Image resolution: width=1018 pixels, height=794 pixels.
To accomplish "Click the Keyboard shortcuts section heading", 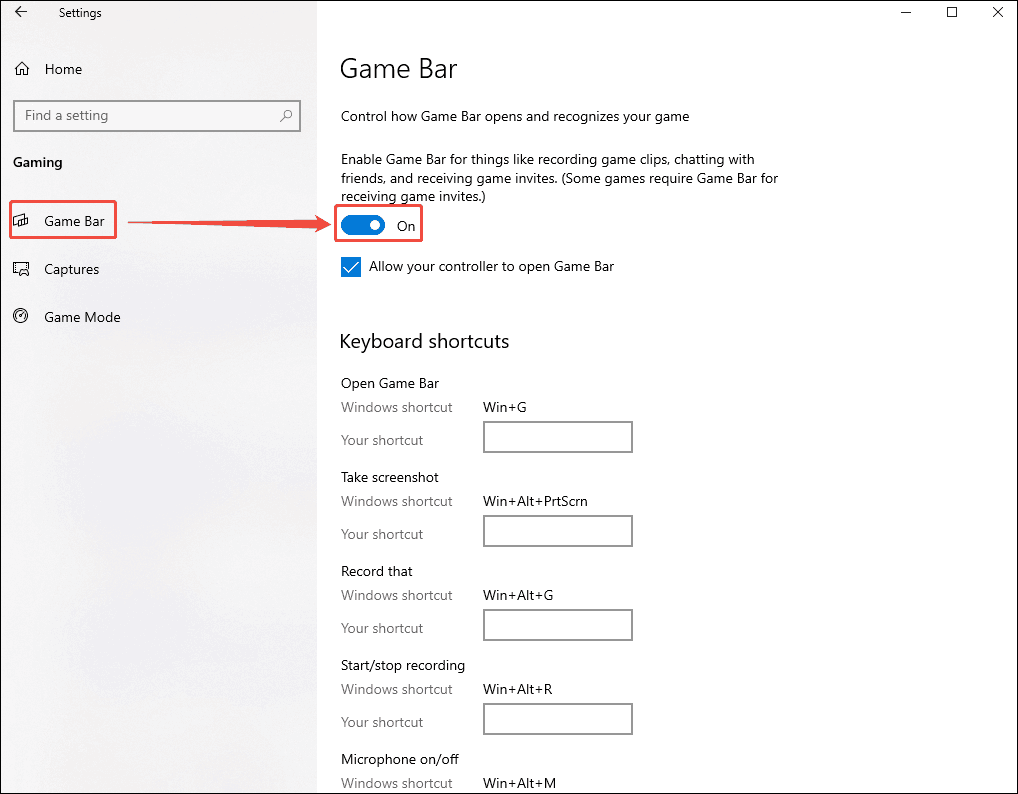I will click(x=424, y=341).
